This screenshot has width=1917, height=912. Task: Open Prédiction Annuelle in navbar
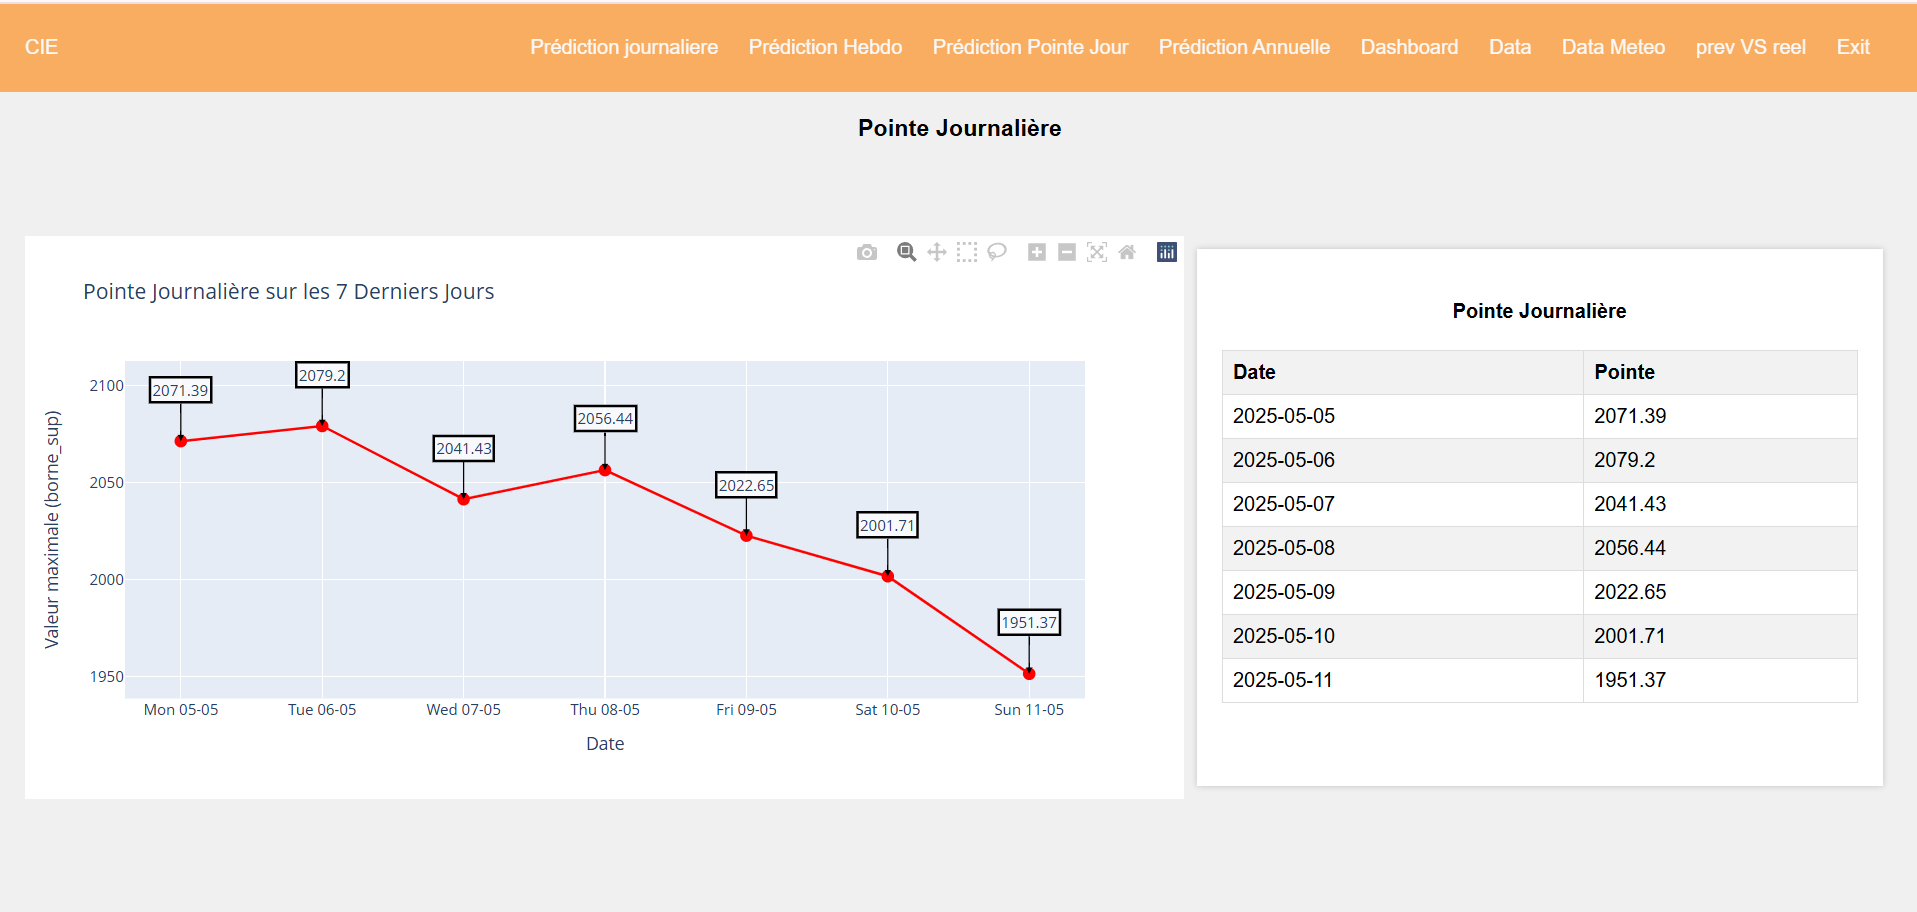[x=1244, y=47]
